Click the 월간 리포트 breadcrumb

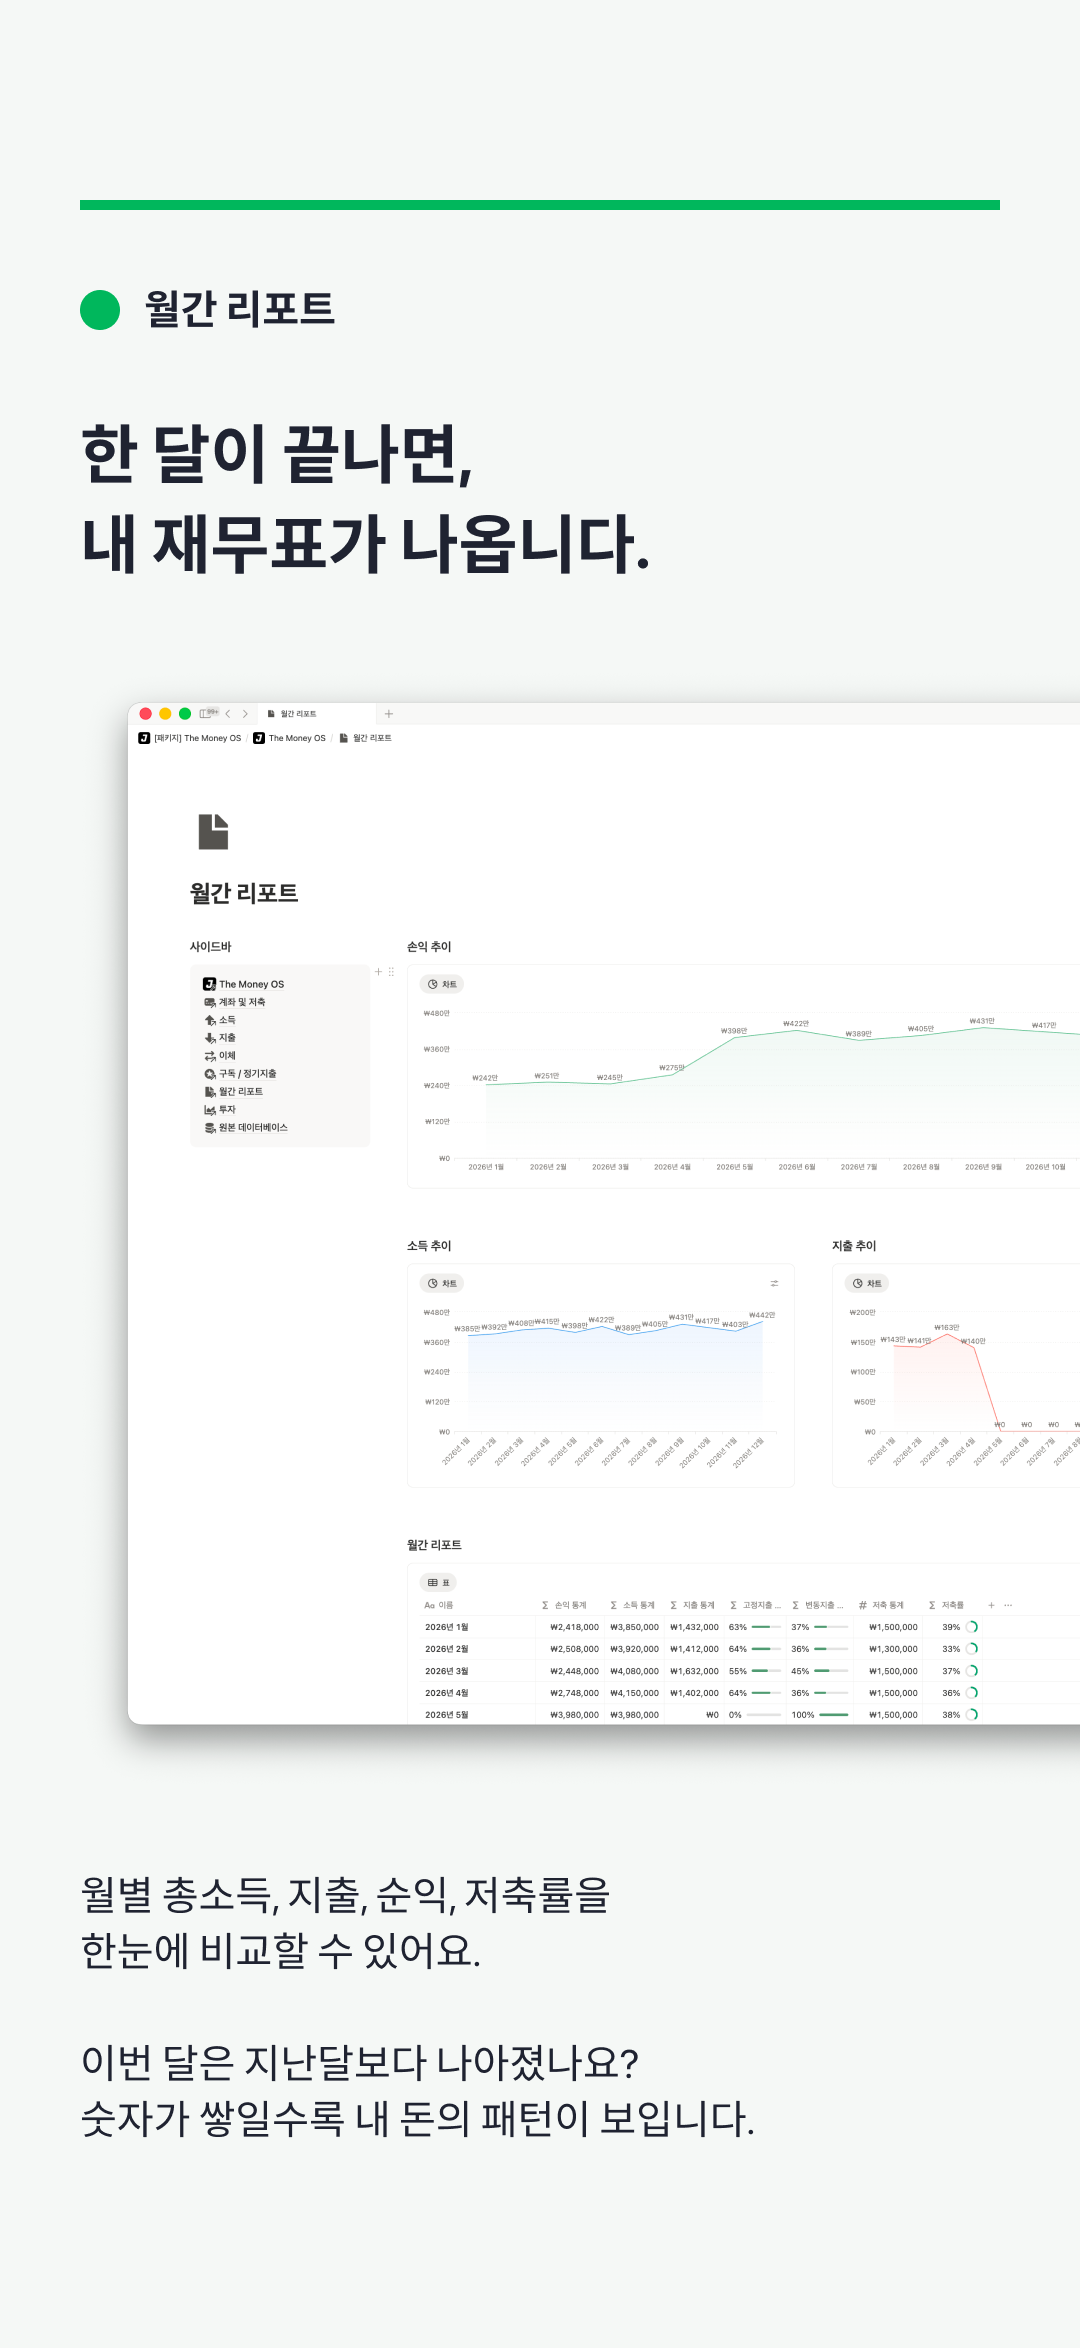[x=365, y=738]
